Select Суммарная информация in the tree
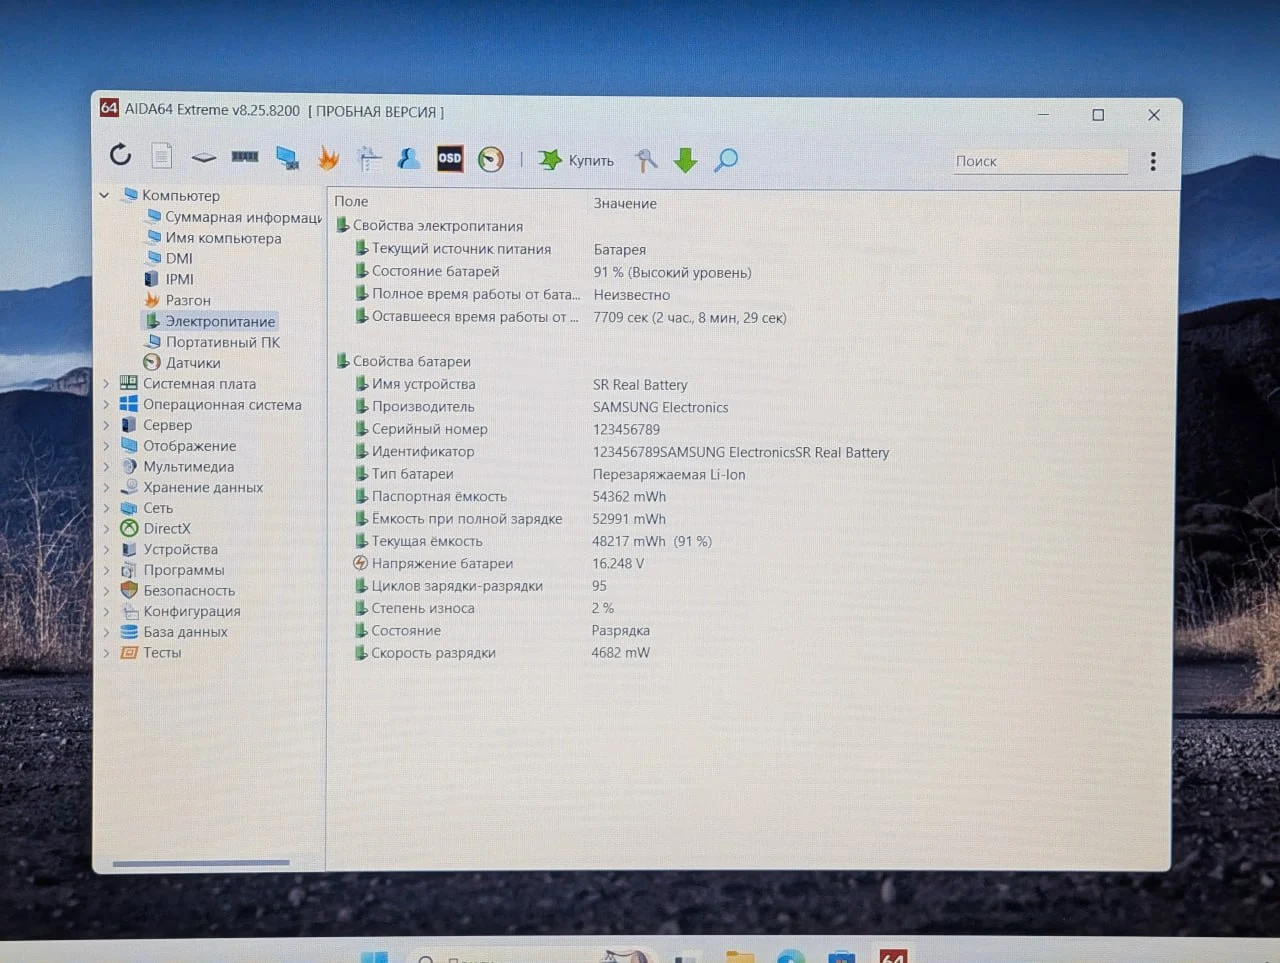1280x963 pixels. tap(234, 217)
